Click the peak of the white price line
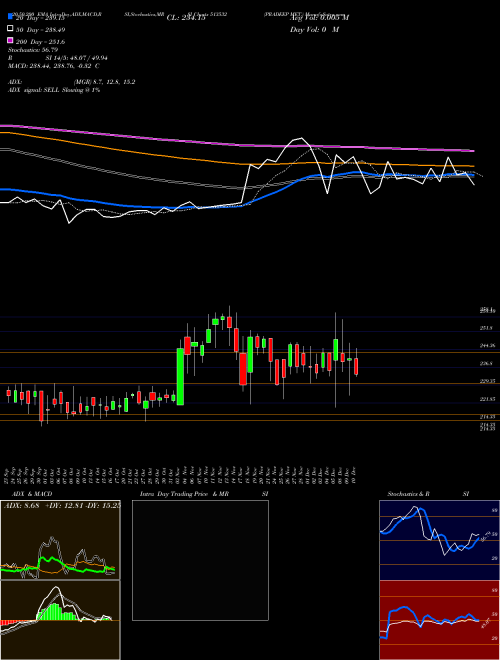This screenshot has width=500, height=660. [x=300, y=138]
